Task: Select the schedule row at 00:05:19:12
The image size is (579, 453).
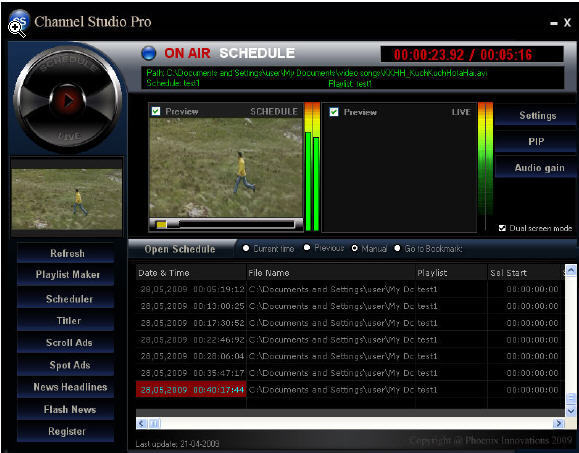Action: 349,289
